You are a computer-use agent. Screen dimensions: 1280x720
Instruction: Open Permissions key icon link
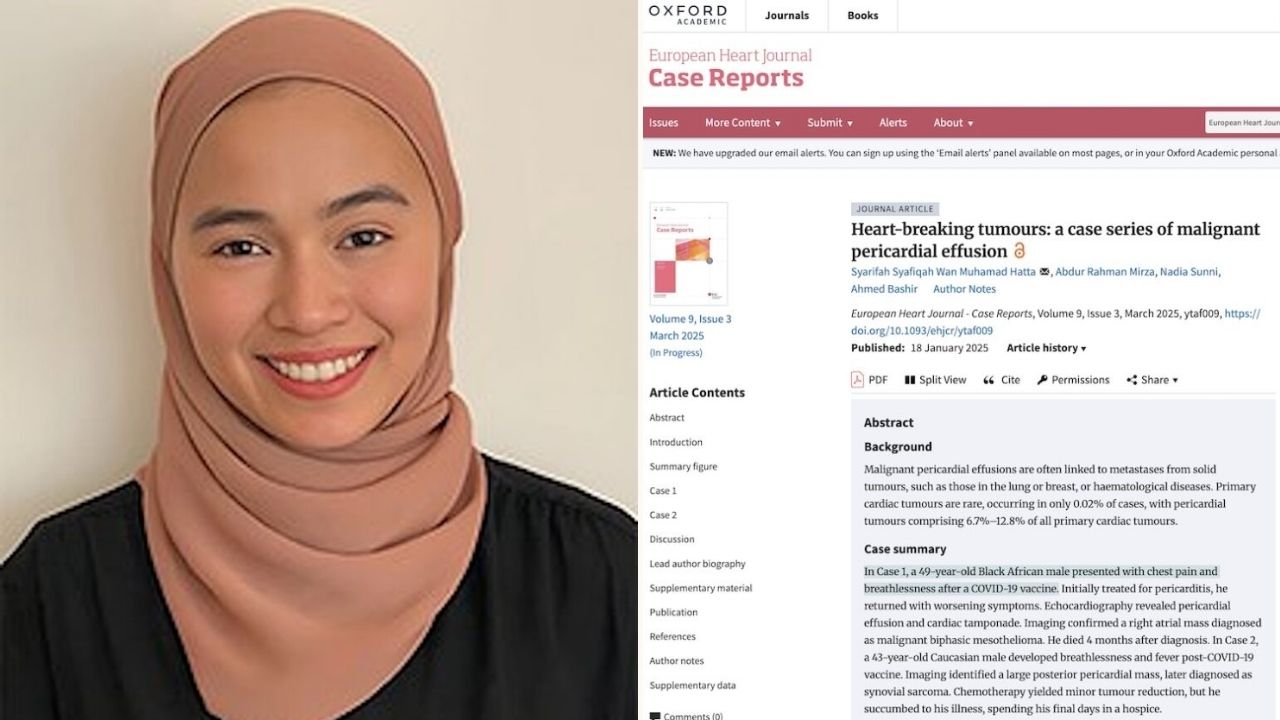point(1042,380)
